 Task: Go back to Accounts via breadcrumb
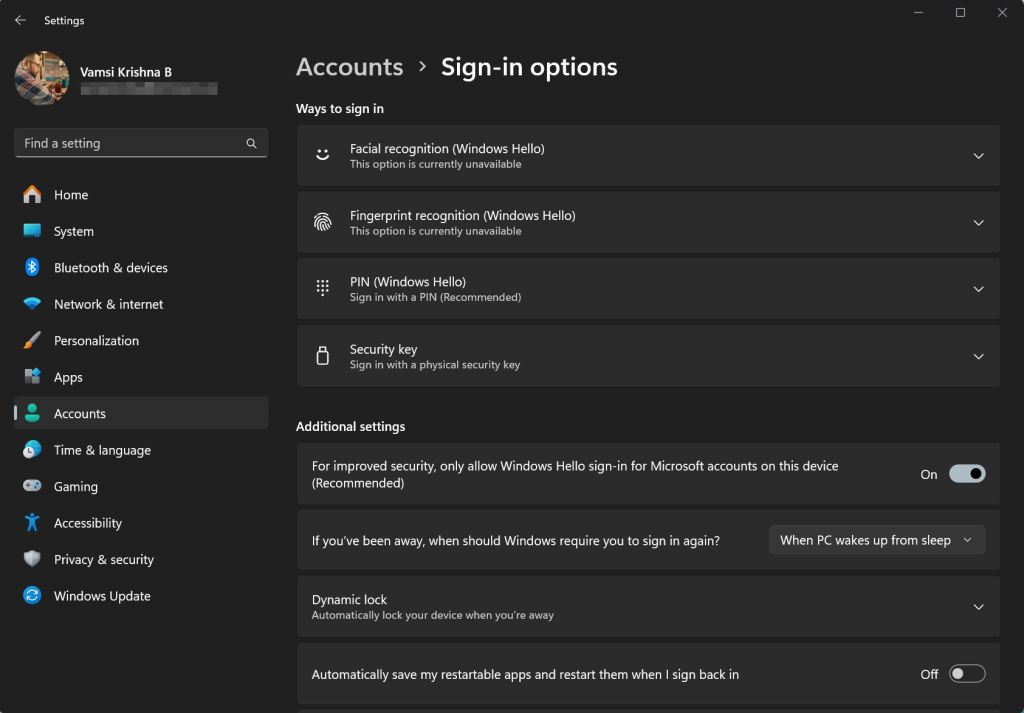click(349, 67)
